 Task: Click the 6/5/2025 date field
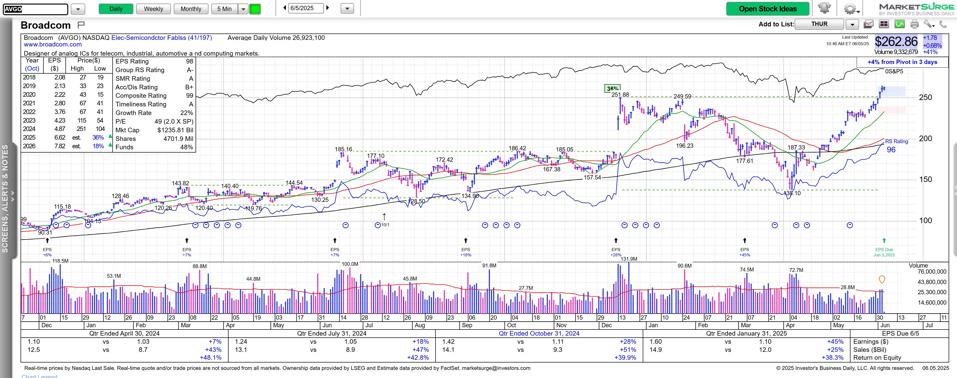point(307,9)
